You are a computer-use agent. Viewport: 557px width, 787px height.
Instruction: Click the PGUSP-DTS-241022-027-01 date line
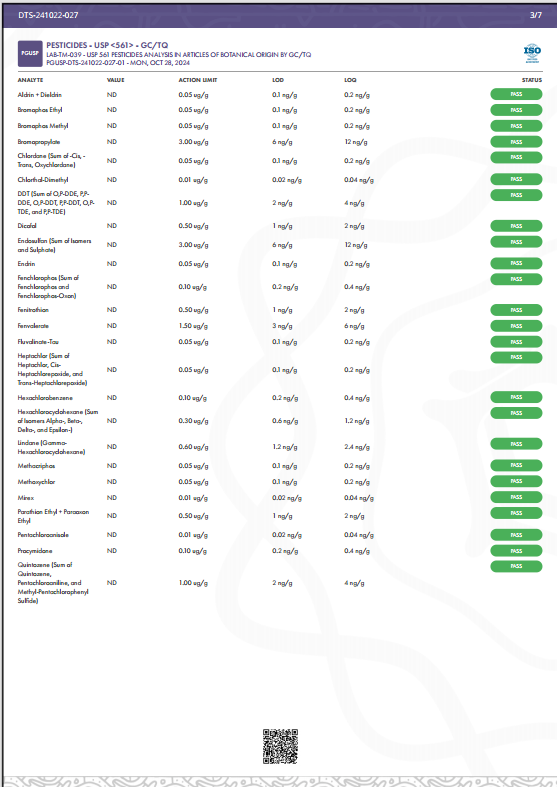click(118, 63)
